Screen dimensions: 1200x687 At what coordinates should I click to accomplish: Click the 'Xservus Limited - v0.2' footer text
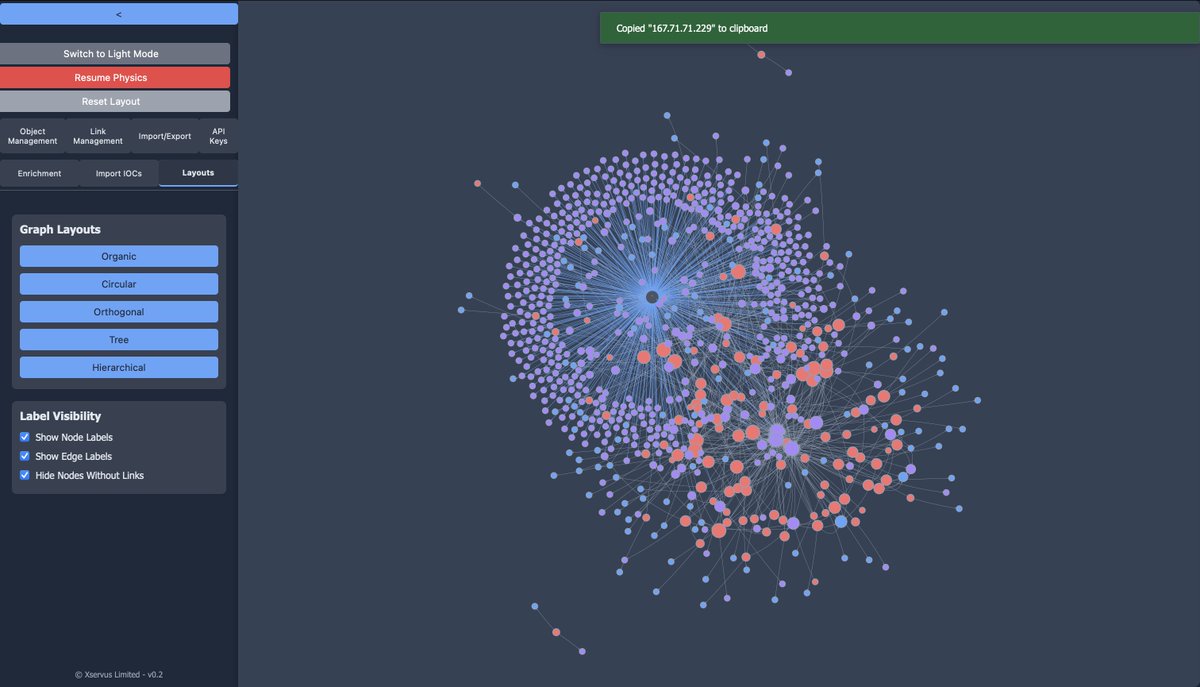point(119,674)
